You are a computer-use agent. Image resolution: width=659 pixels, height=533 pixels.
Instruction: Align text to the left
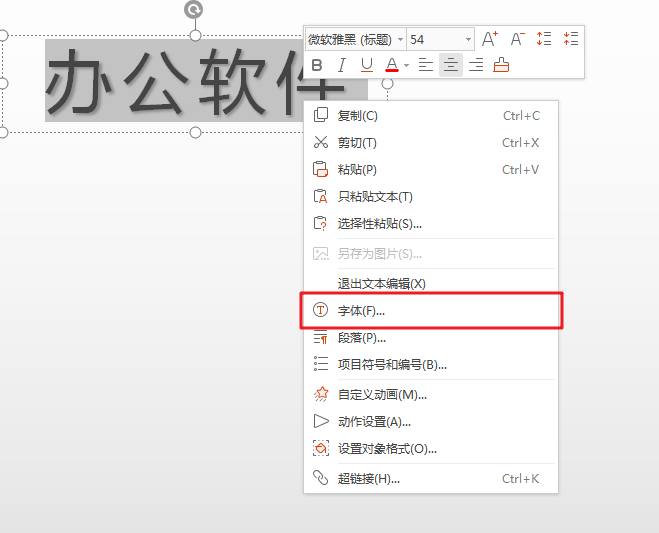(x=426, y=65)
